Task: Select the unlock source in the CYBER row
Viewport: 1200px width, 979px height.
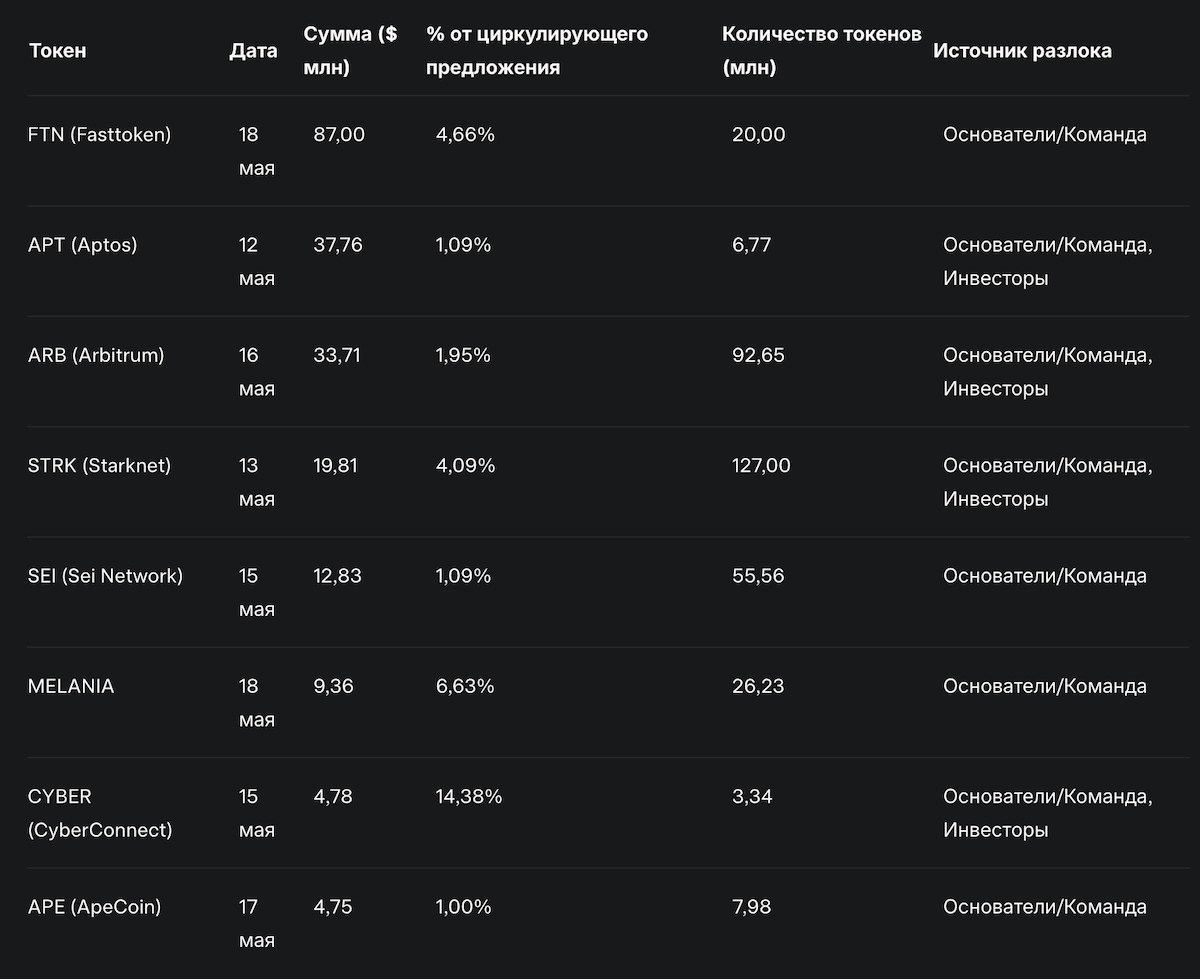Action: click(1048, 812)
